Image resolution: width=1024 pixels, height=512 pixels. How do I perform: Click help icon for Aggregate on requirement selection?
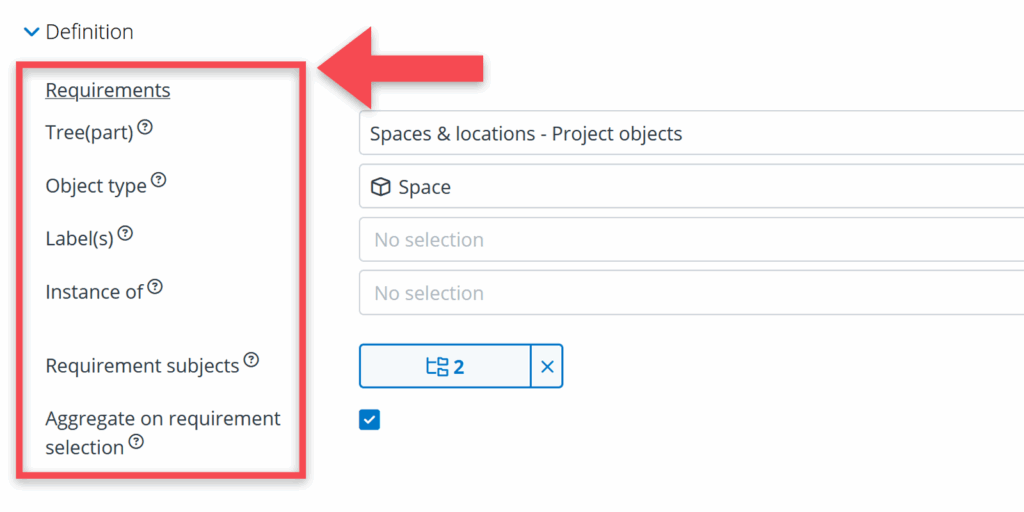tap(136, 441)
